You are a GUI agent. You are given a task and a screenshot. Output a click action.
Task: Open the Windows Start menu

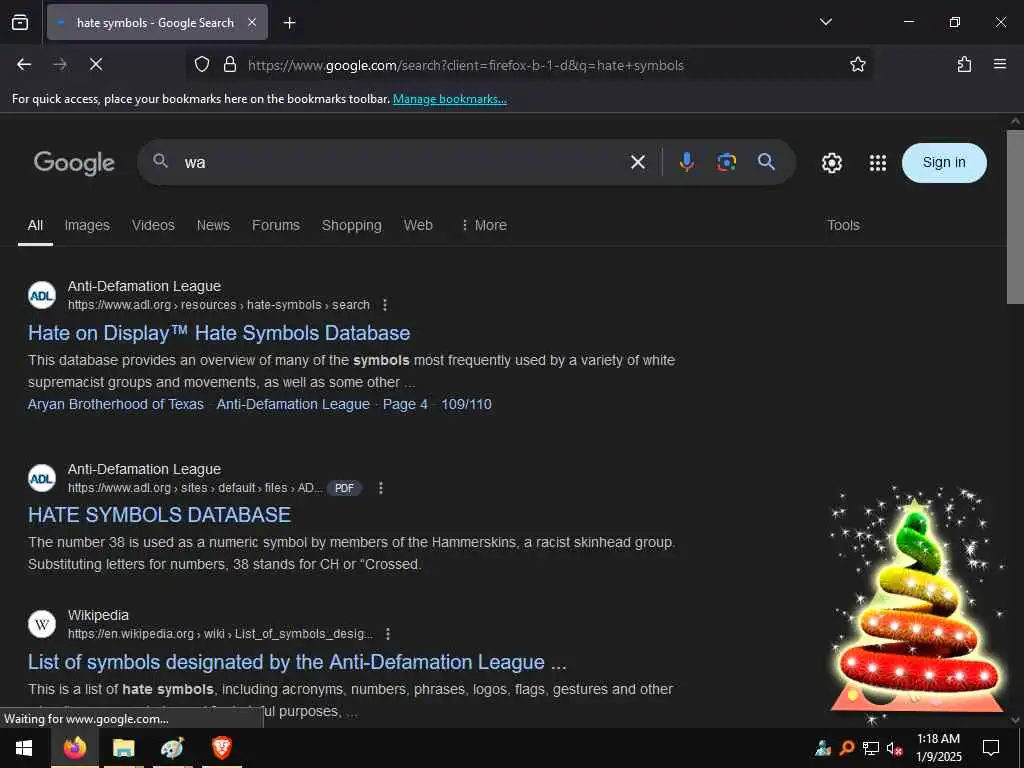[24, 748]
